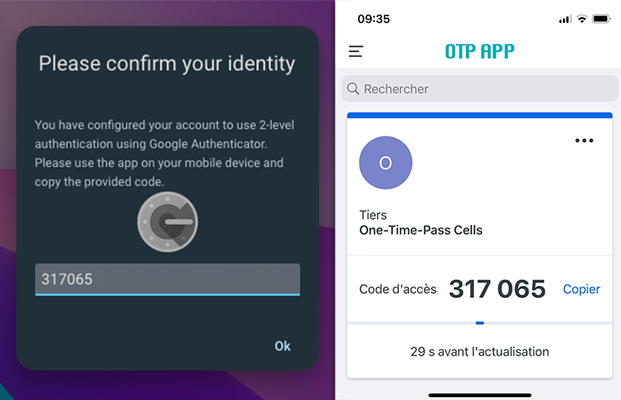Tap the battery status icon
This screenshot has height=400, width=621.
pos(601,19)
